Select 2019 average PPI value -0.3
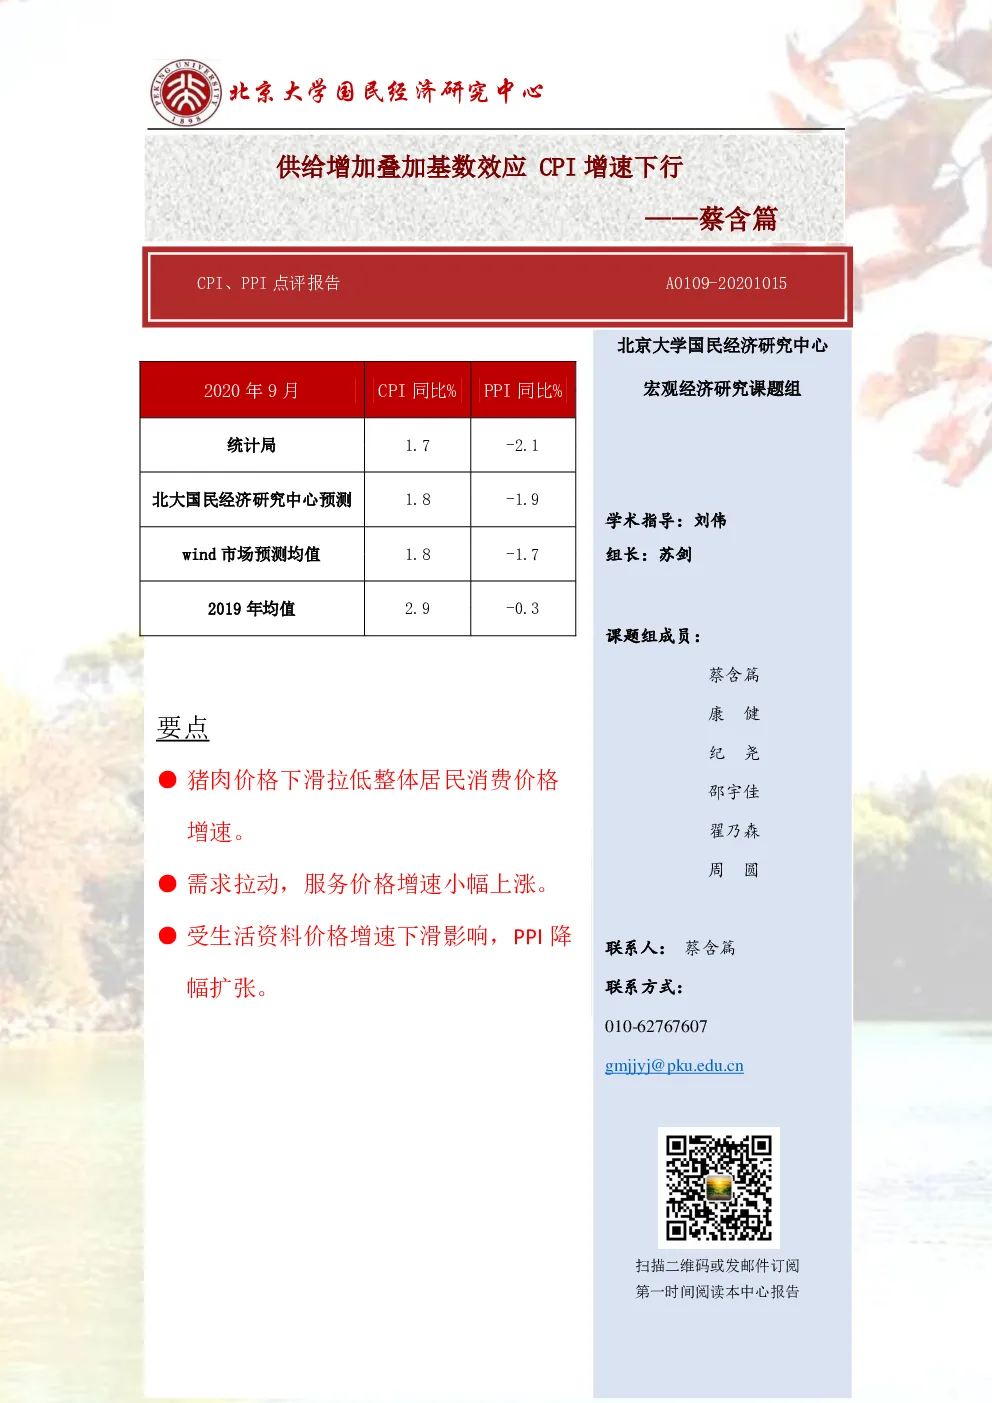The height and width of the screenshot is (1403, 992). pyautogui.click(x=522, y=608)
